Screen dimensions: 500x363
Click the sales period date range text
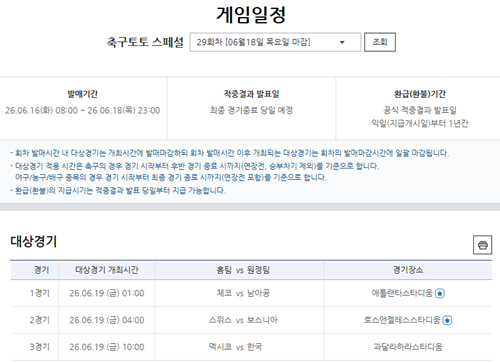click(x=83, y=110)
